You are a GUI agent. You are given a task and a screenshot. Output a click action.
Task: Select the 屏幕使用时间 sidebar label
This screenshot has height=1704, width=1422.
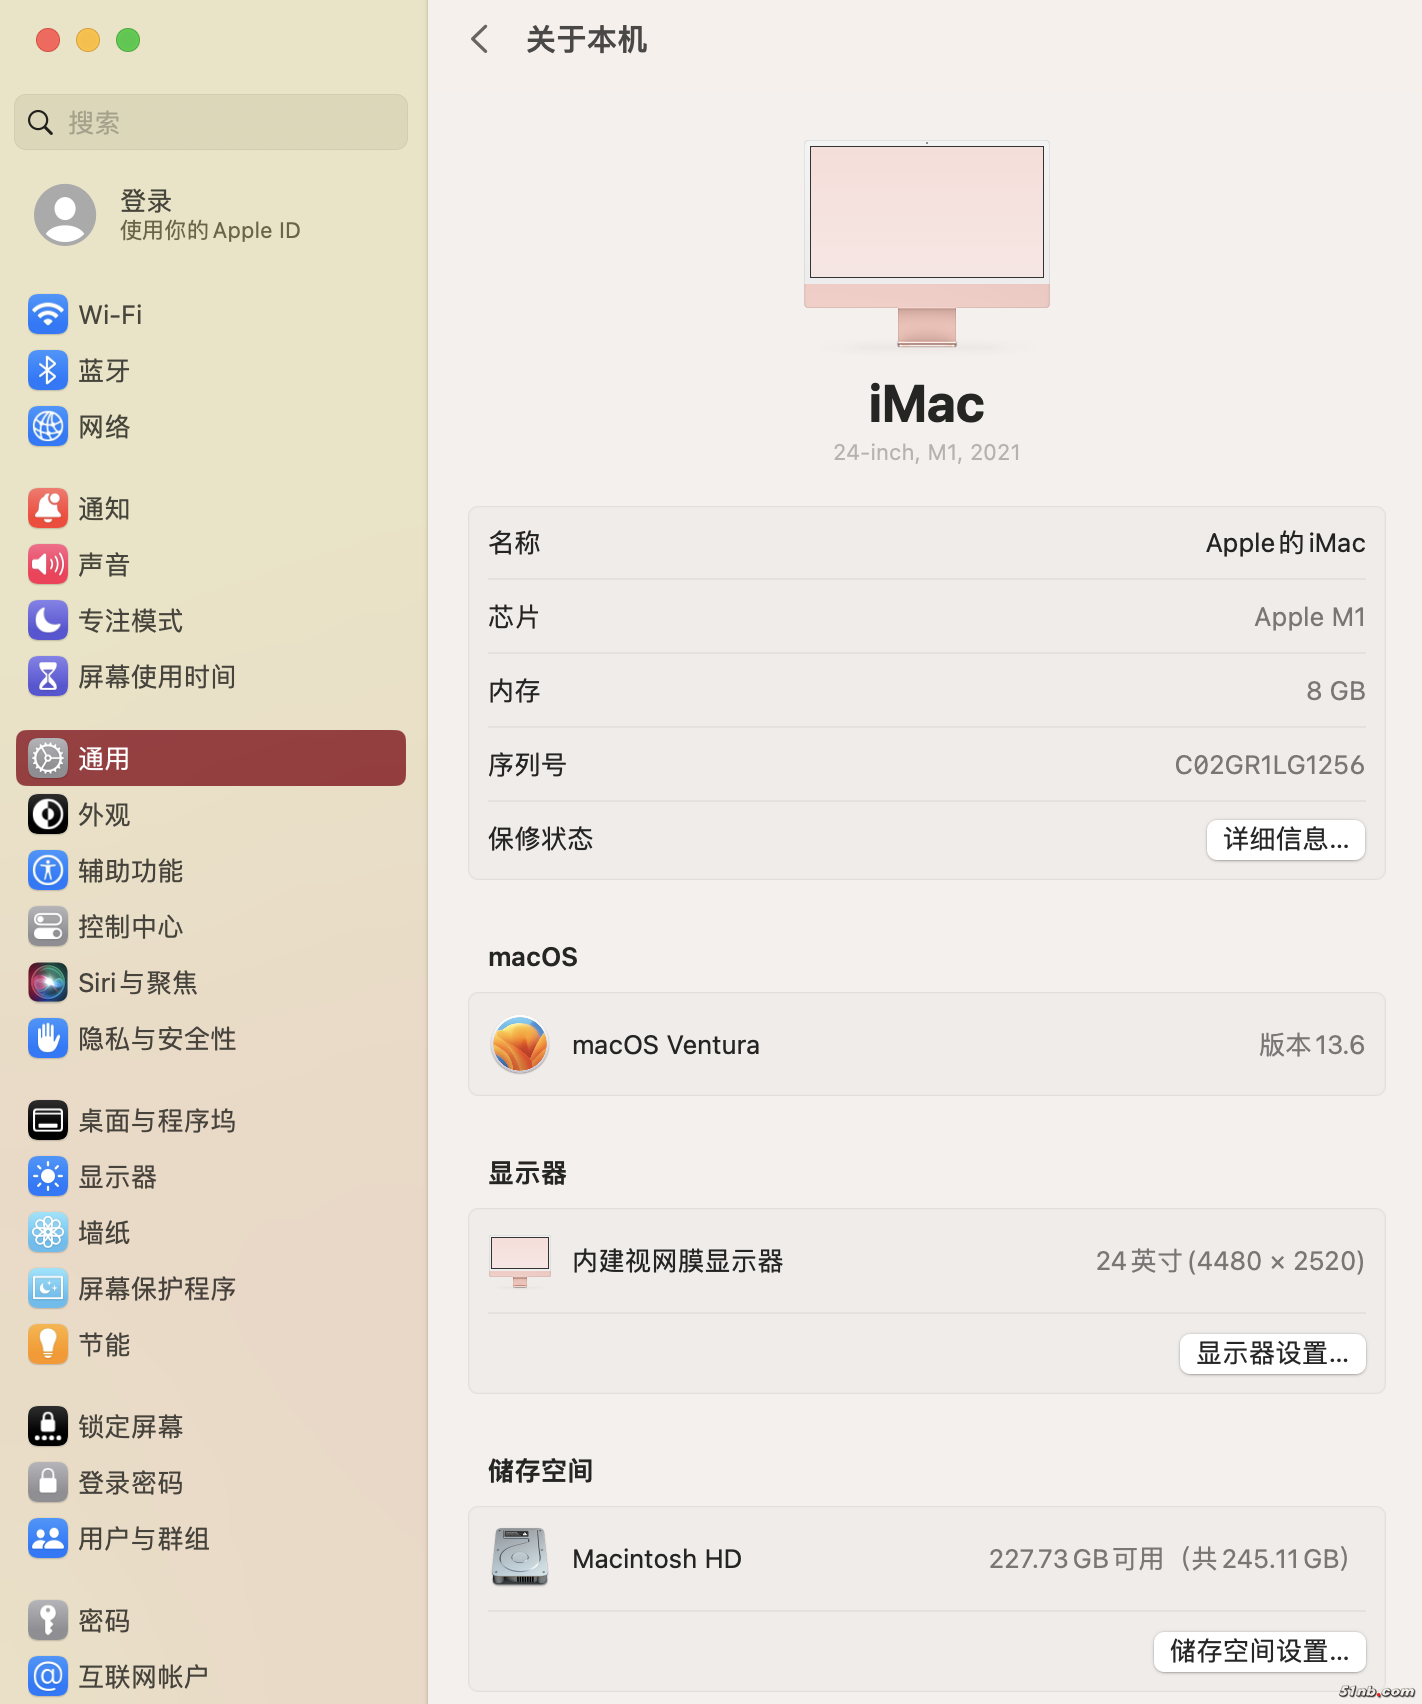[157, 677]
